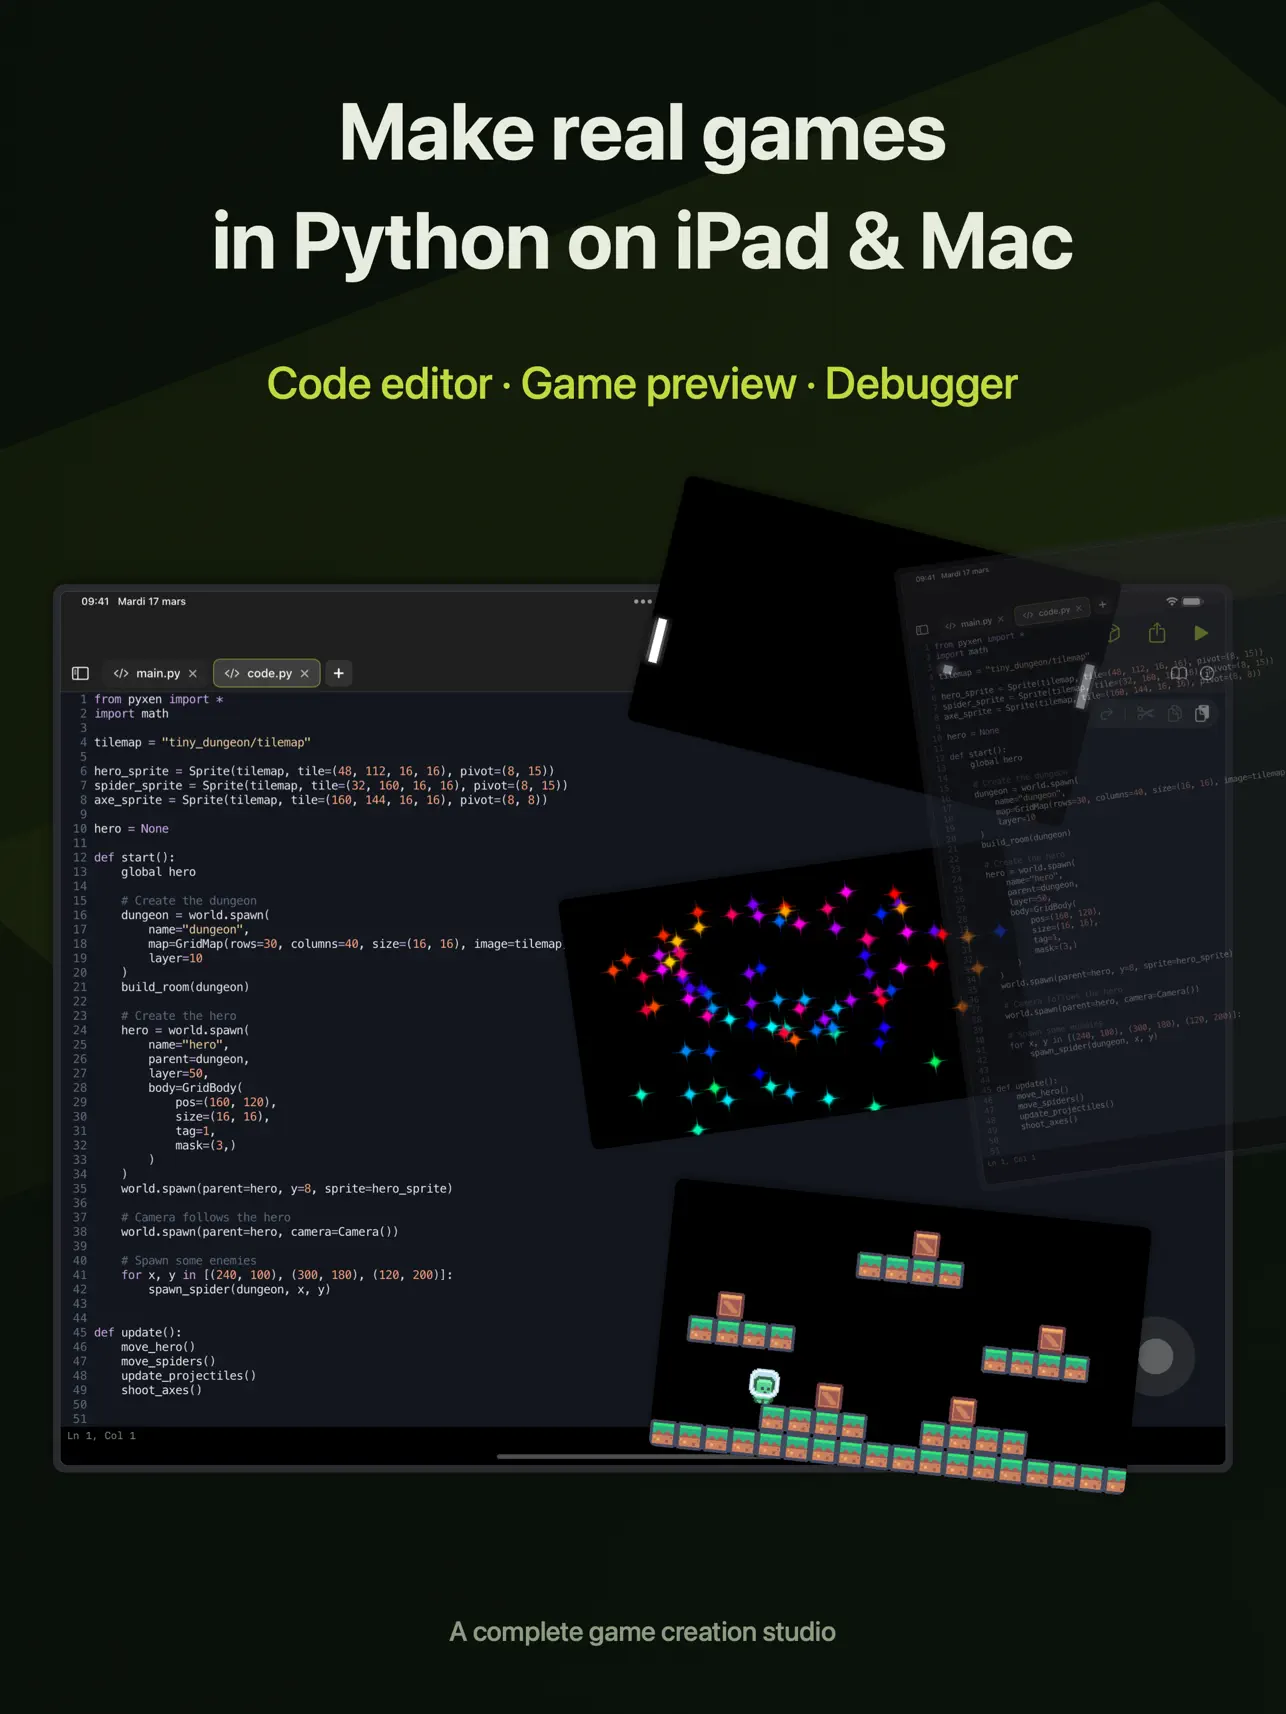This screenshot has height=1714, width=1286.
Task: Click 'spawn_spider(dungeon, x, y)' line
Action: coord(239,1289)
